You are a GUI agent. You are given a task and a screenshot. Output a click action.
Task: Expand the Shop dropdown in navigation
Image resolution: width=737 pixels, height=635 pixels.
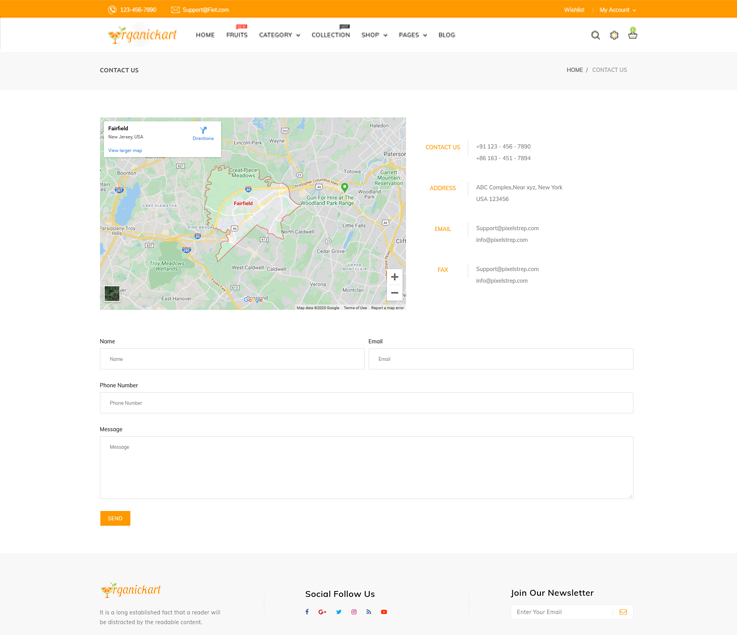[373, 35]
